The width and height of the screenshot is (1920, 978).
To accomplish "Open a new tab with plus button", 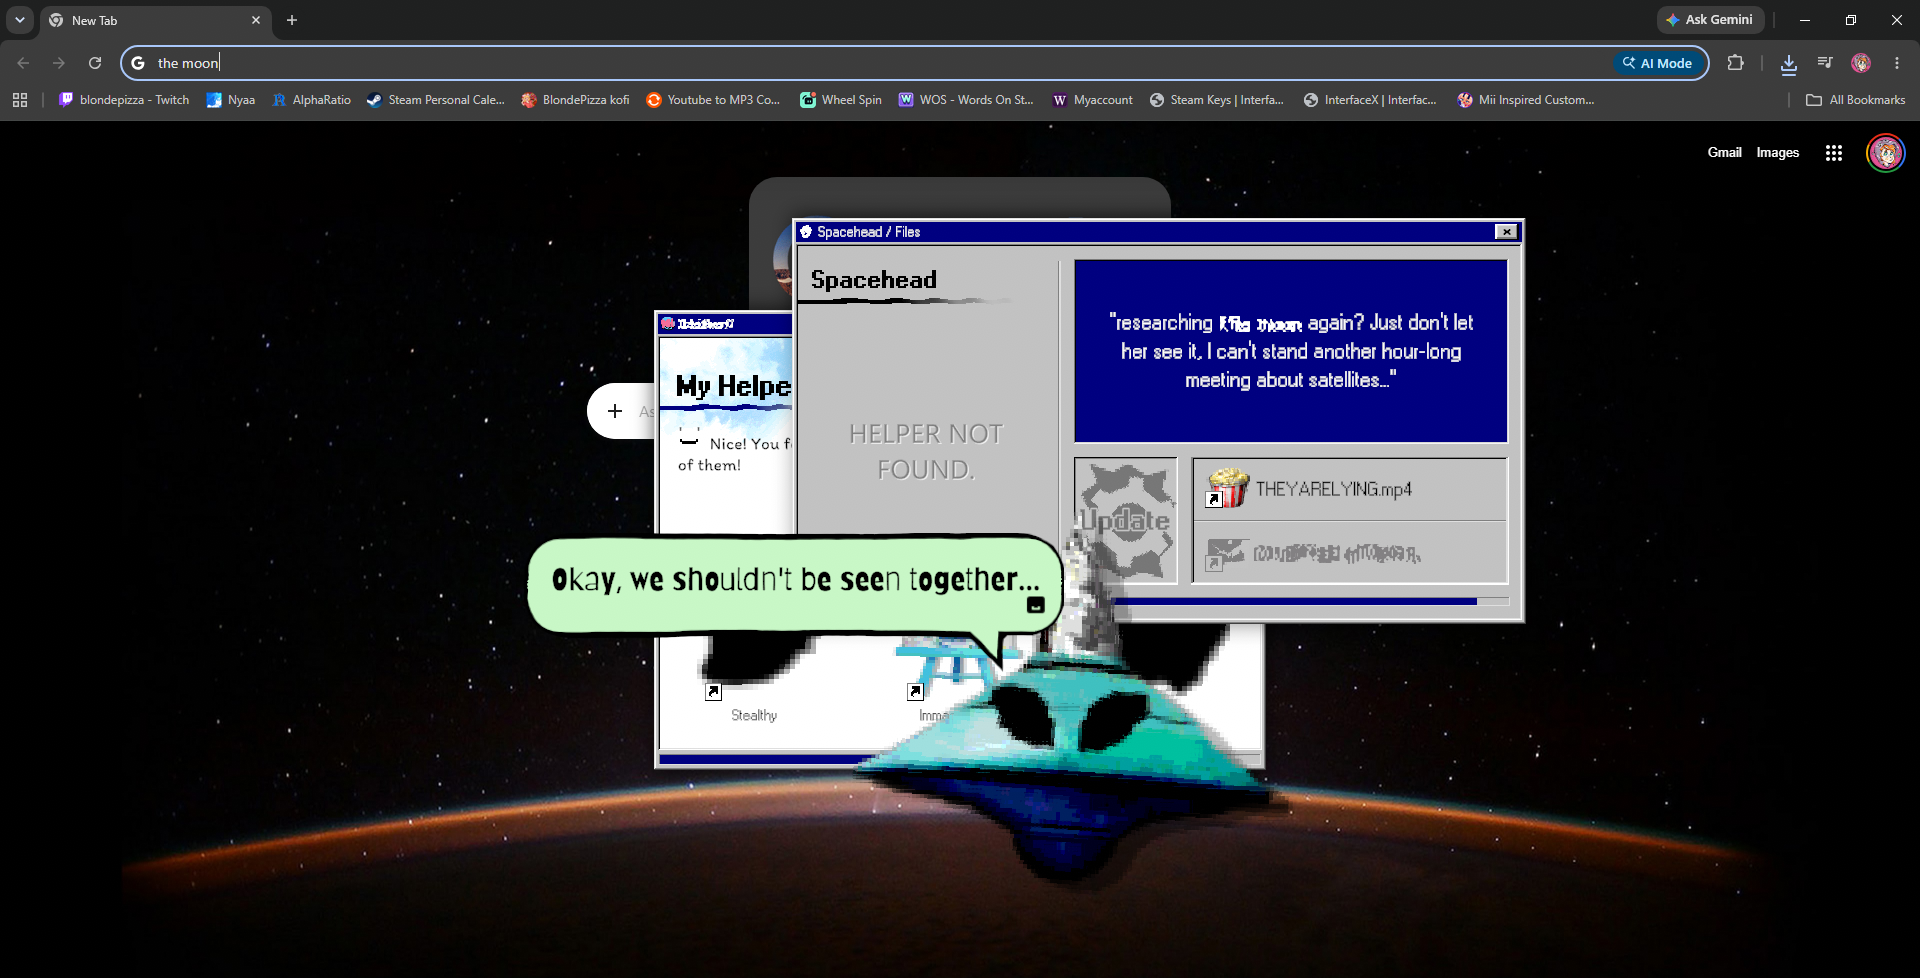I will [292, 20].
